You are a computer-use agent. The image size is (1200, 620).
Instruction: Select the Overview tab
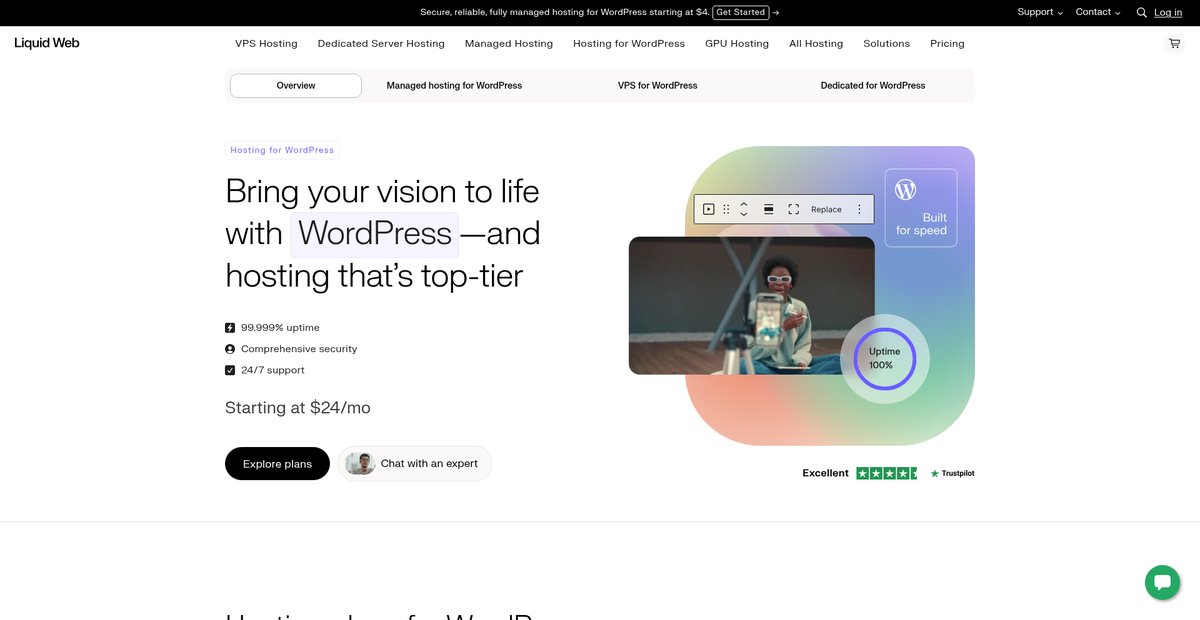(x=296, y=86)
